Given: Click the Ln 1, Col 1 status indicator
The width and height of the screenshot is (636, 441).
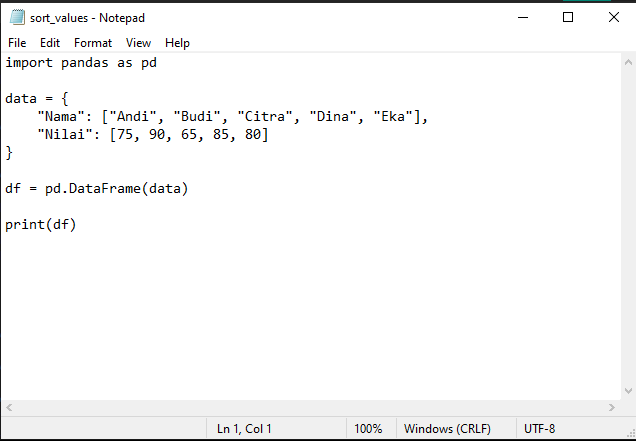Looking at the screenshot, I should [244, 429].
